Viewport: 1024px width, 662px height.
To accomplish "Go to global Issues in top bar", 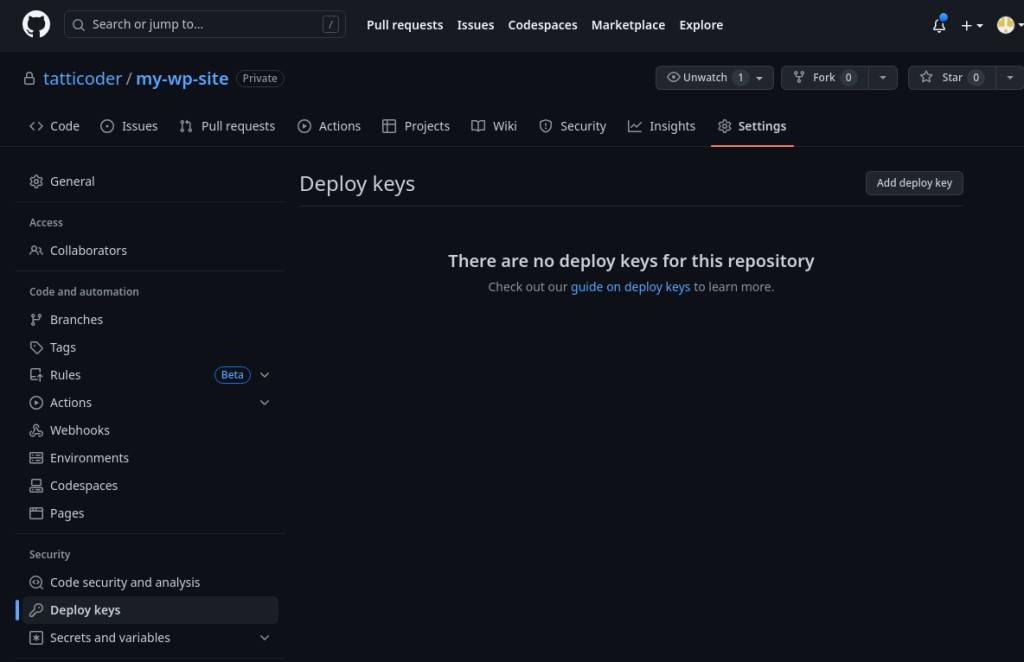I will pyautogui.click(x=475, y=25).
